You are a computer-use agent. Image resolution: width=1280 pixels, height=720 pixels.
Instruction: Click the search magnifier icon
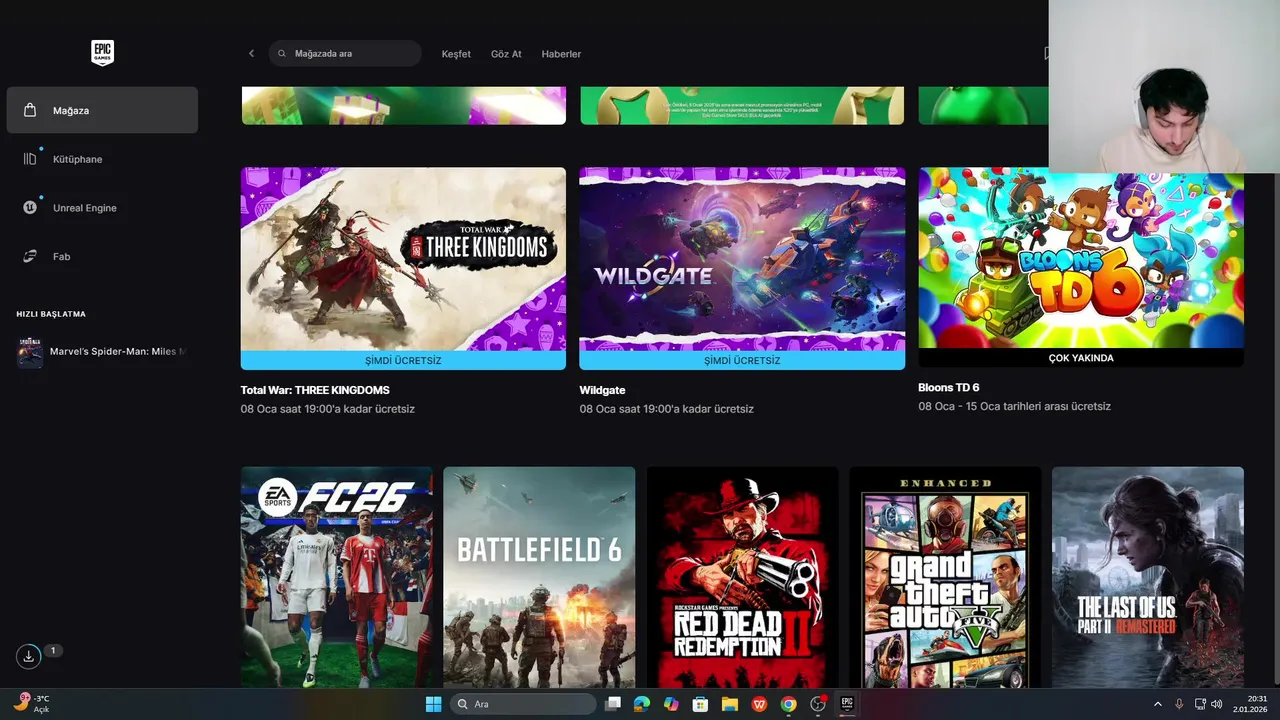pos(282,54)
